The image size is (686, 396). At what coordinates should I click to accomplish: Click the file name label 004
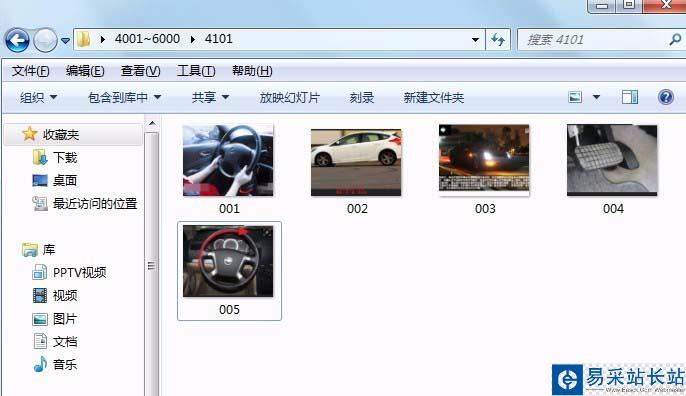[x=613, y=209]
